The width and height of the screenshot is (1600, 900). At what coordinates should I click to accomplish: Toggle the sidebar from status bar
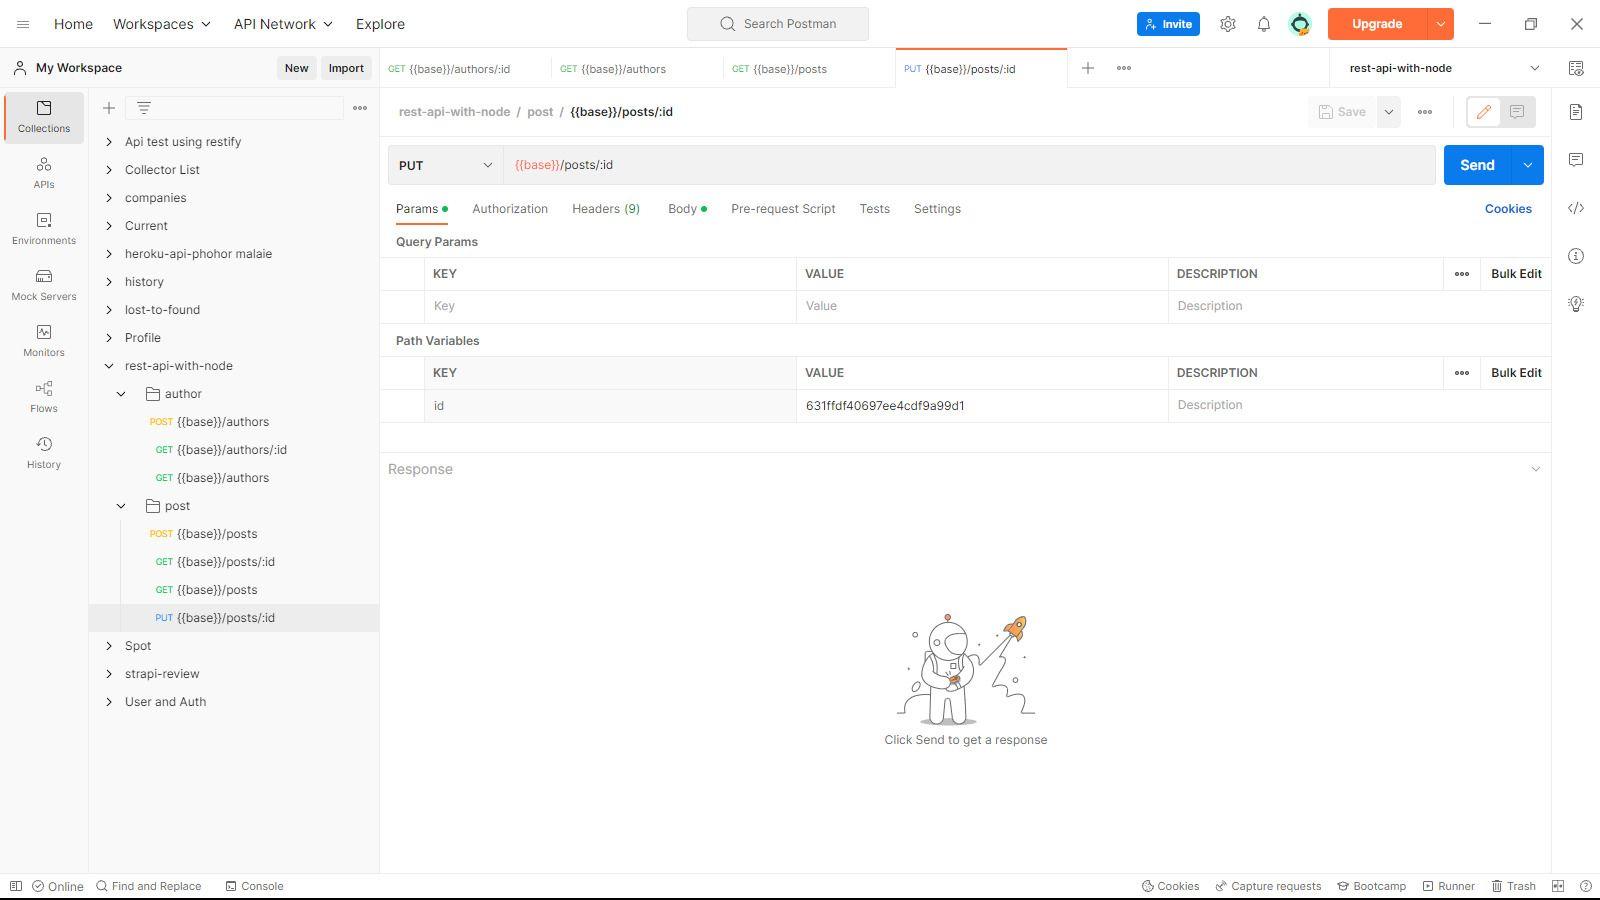(x=16, y=886)
